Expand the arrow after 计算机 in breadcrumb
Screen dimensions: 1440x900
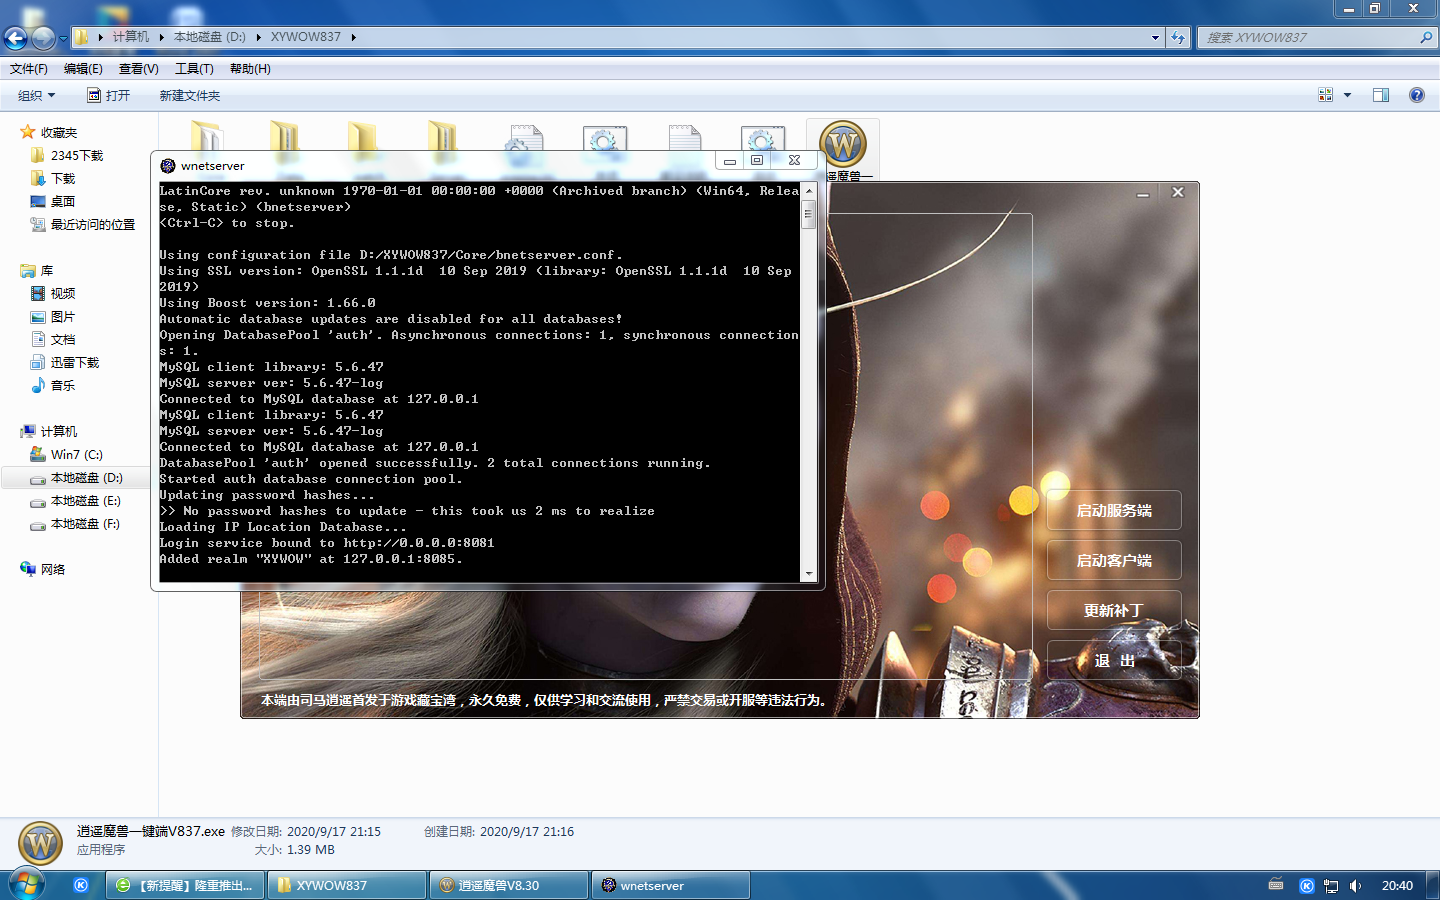161,37
